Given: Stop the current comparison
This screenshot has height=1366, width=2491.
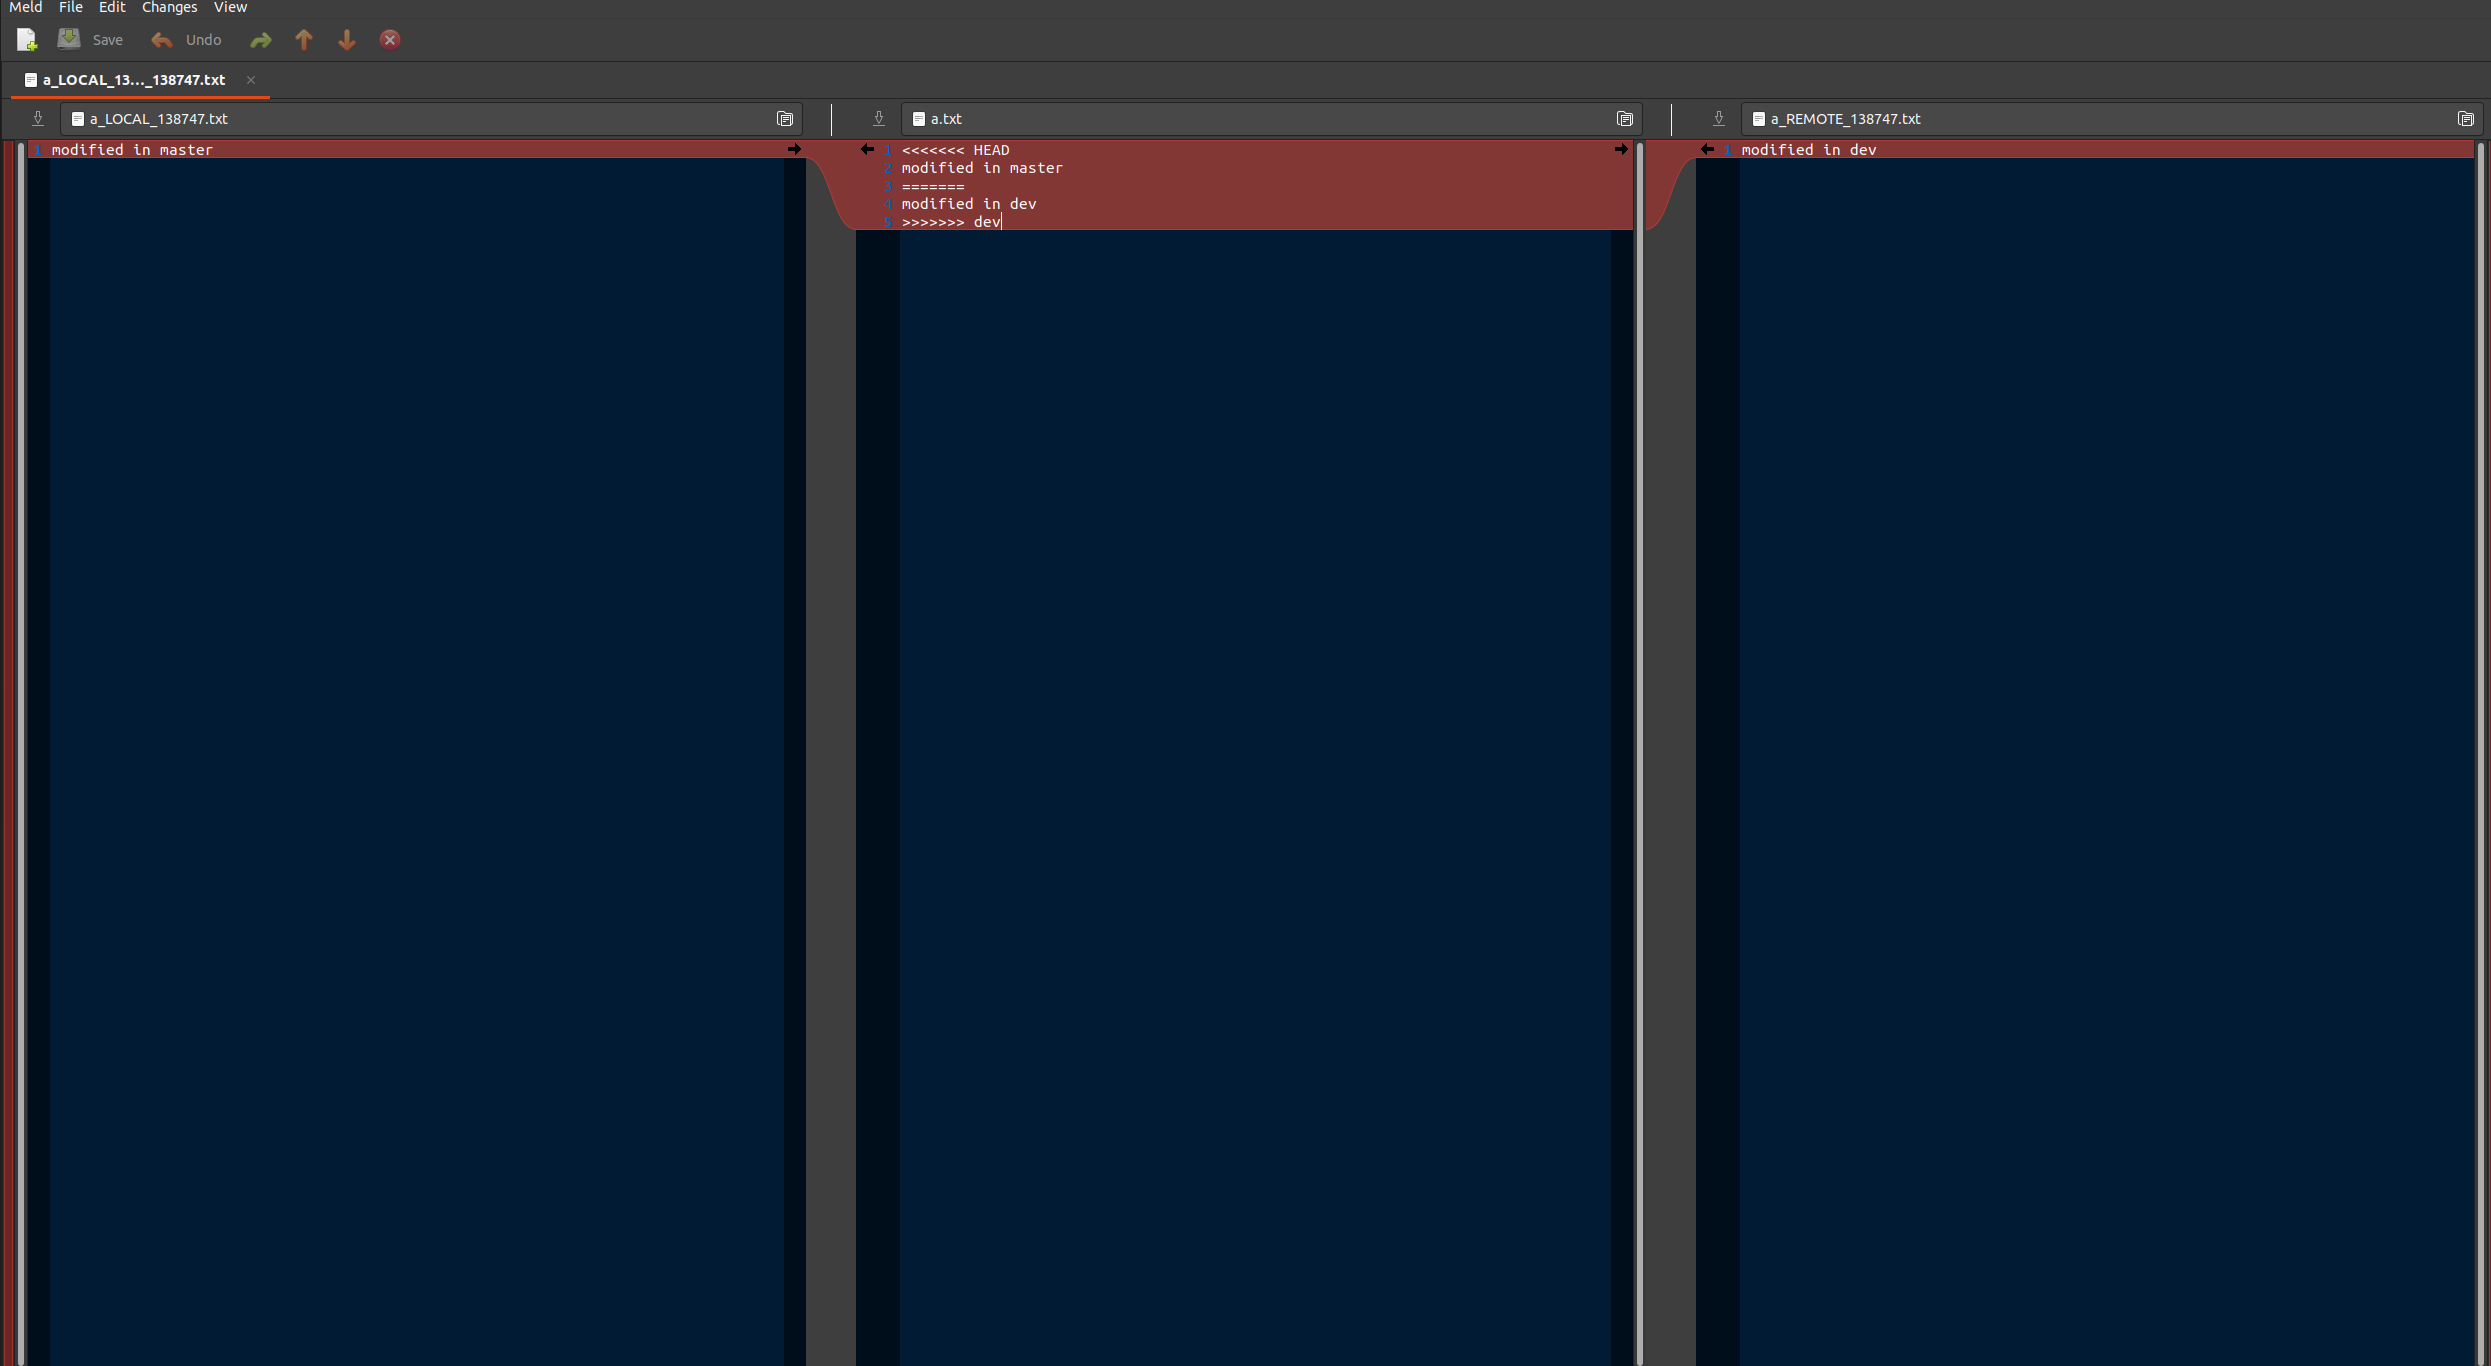Looking at the screenshot, I should coord(389,40).
